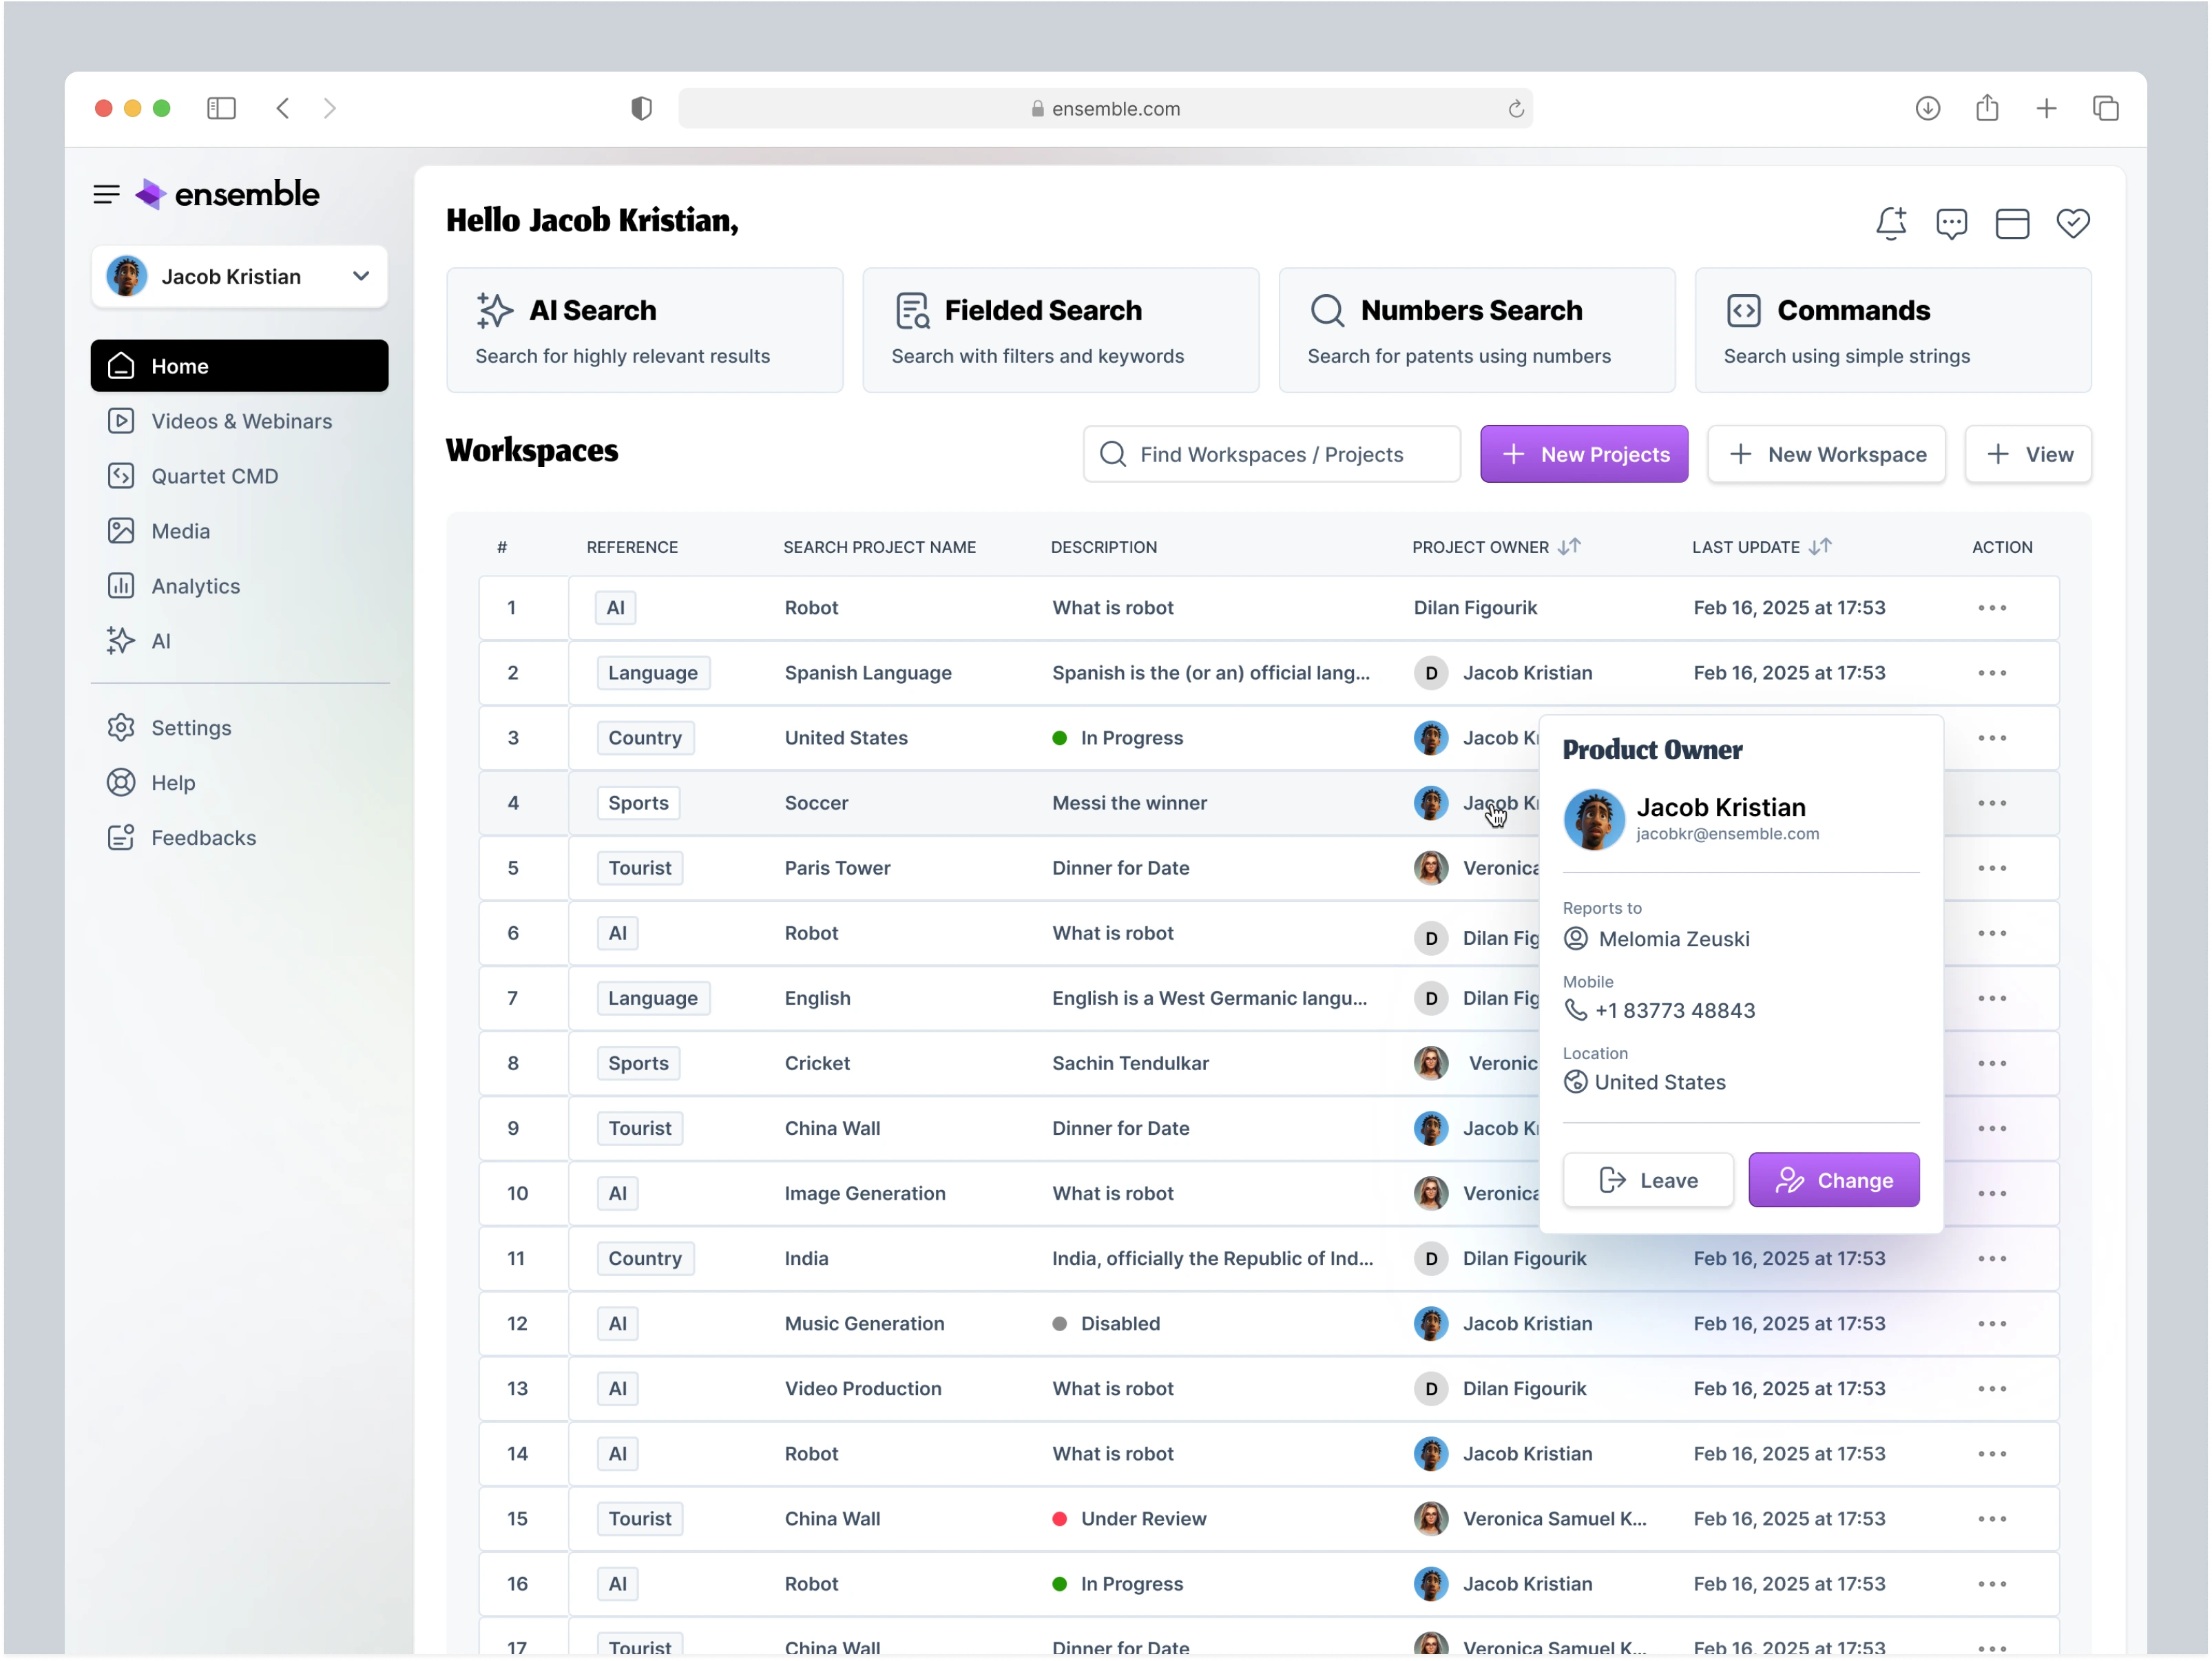Screen dimensions: 2212x1661
Task: Click Dilan Figourik owner in India row
Action: click(1524, 1259)
